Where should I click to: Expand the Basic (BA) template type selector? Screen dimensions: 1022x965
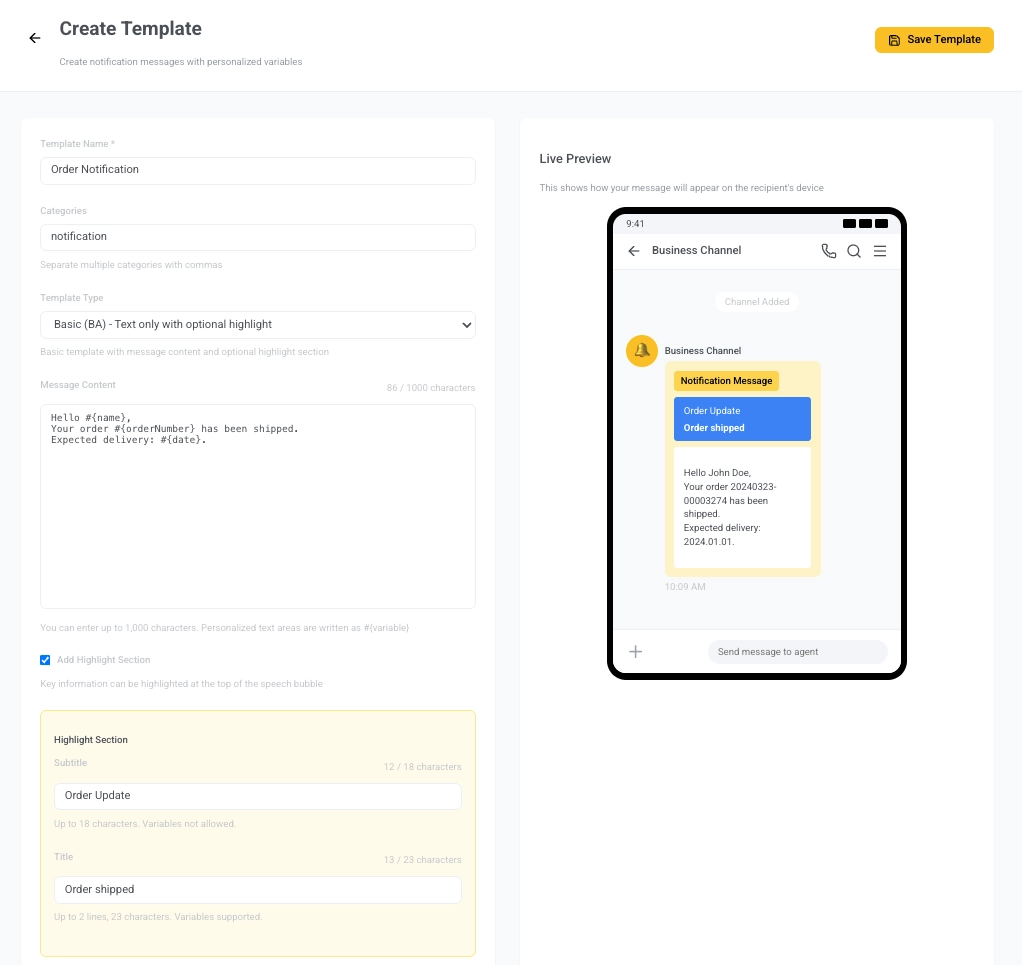click(x=257, y=324)
